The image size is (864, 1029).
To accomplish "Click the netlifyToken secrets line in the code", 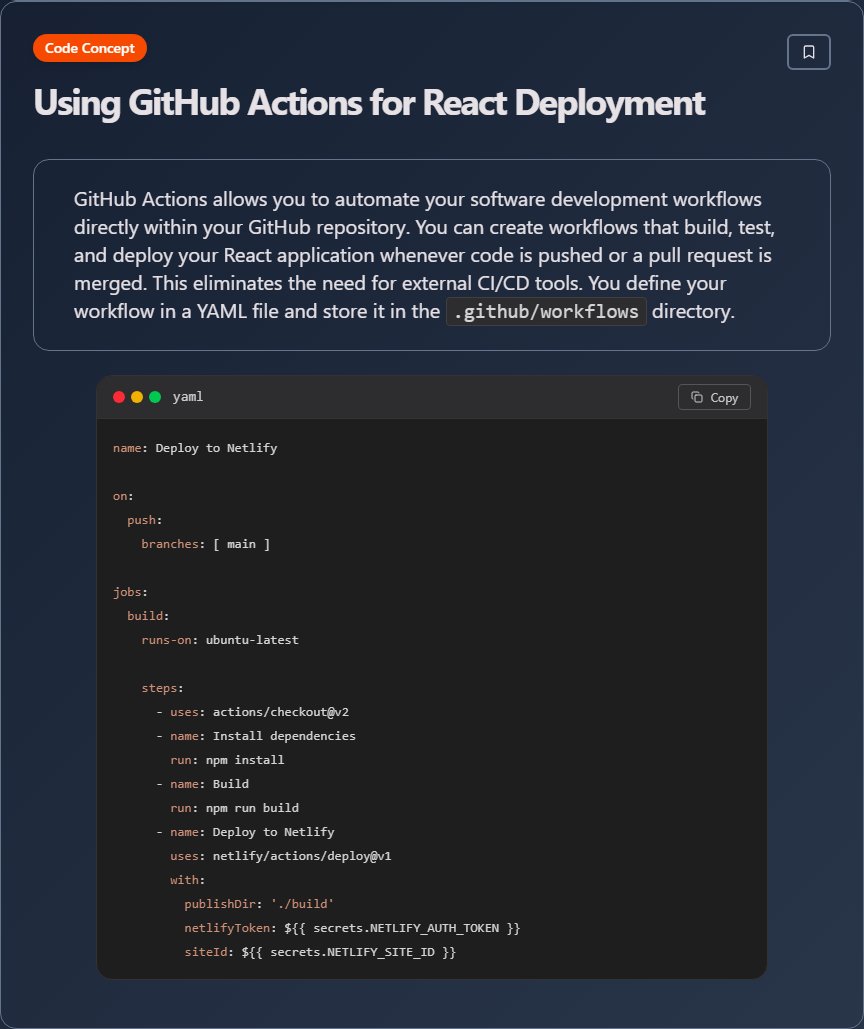I will [x=351, y=927].
